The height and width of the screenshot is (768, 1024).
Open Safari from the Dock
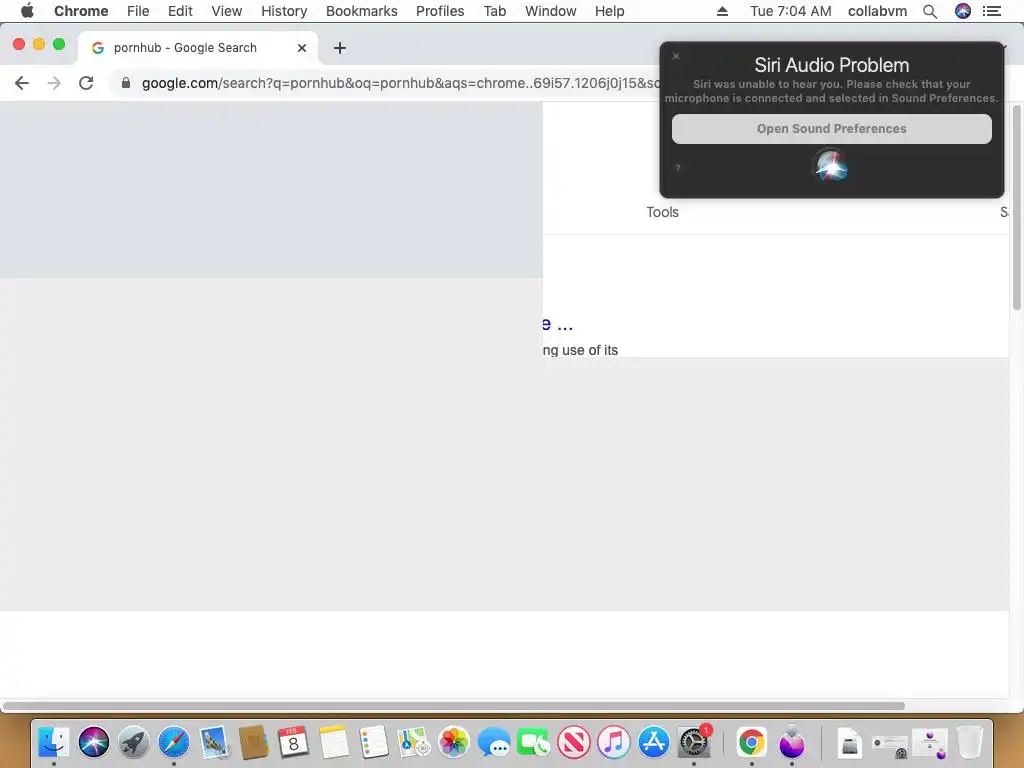174,742
